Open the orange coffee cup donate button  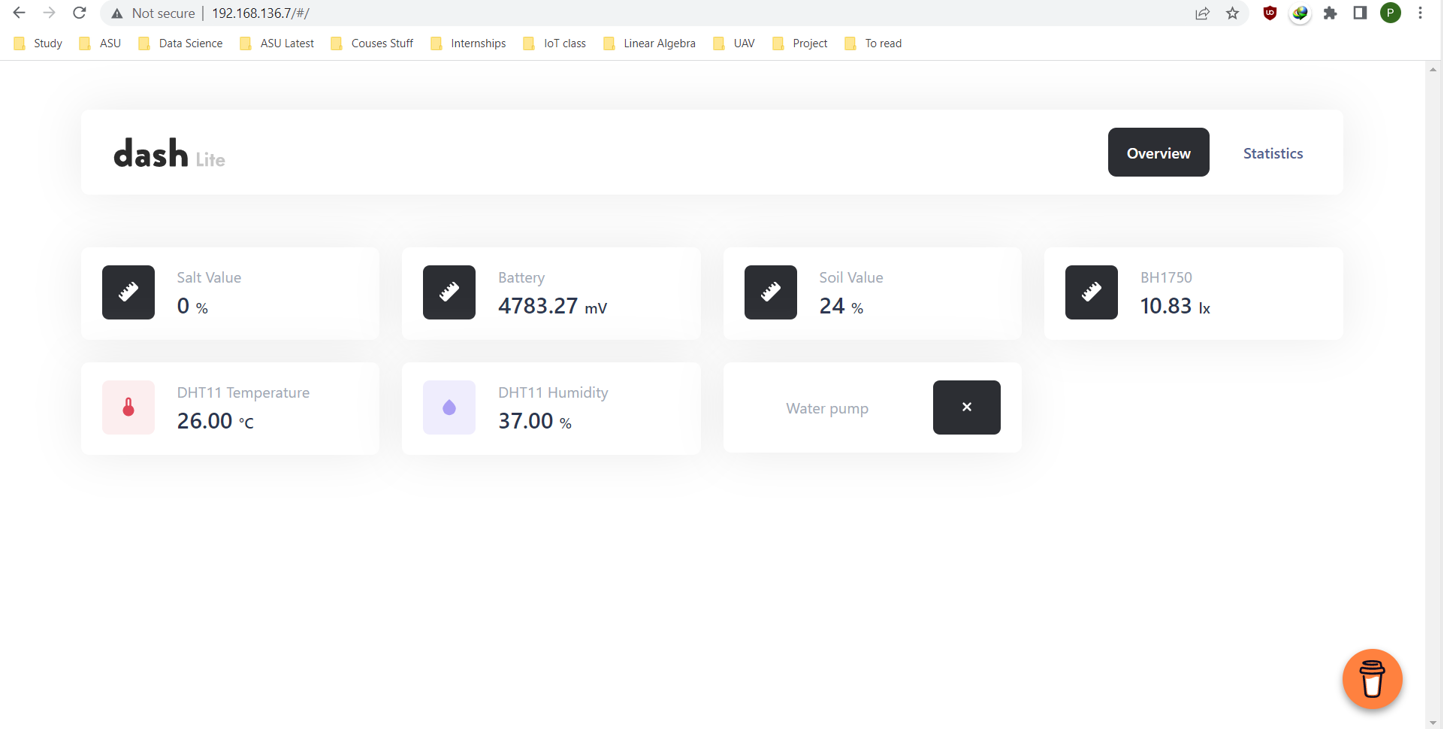[x=1372, y=679]
